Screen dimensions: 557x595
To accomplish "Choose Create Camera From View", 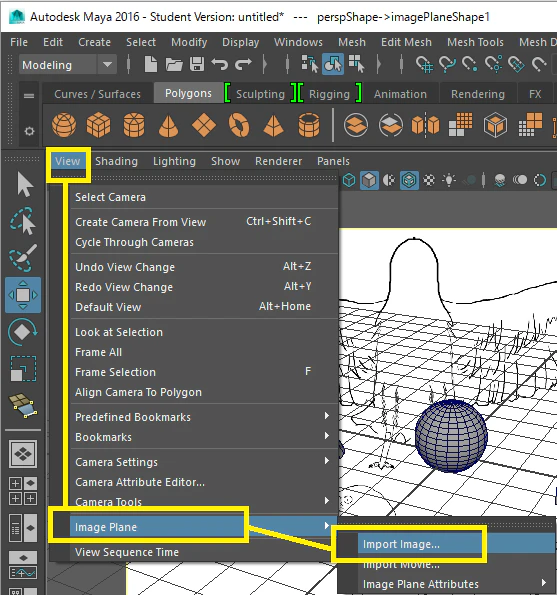I will (205, 222).
